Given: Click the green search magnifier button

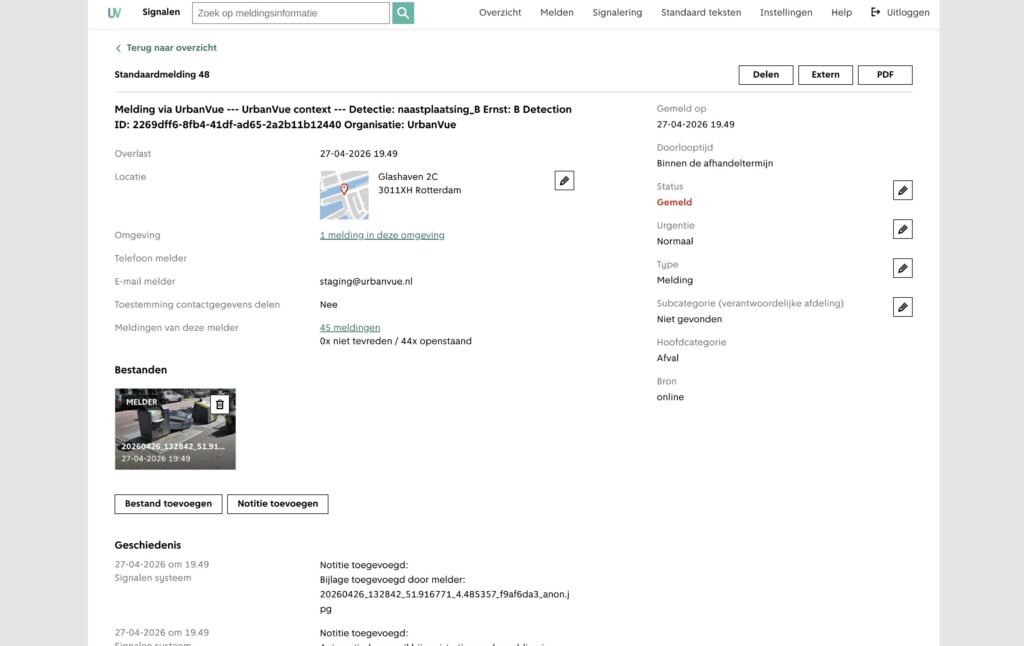Looking at the screenshot, I should click(x=403, y=13).
